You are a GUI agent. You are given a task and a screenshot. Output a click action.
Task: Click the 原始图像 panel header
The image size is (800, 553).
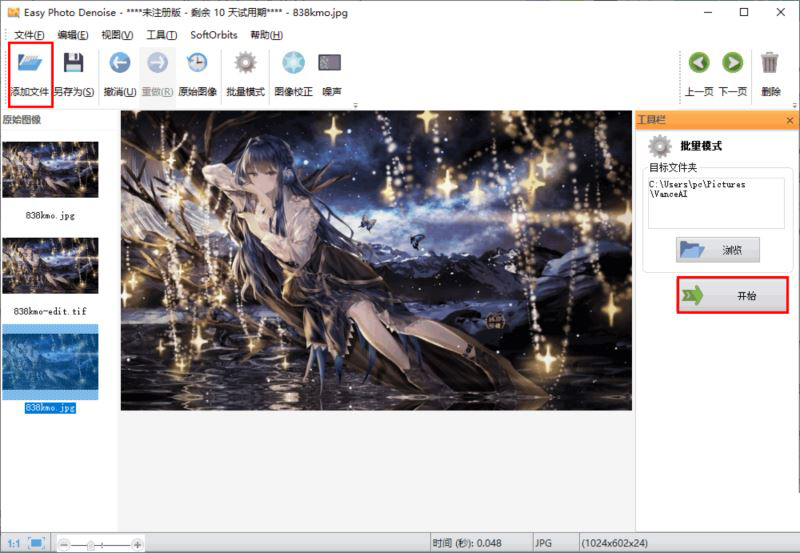(21, 120)
